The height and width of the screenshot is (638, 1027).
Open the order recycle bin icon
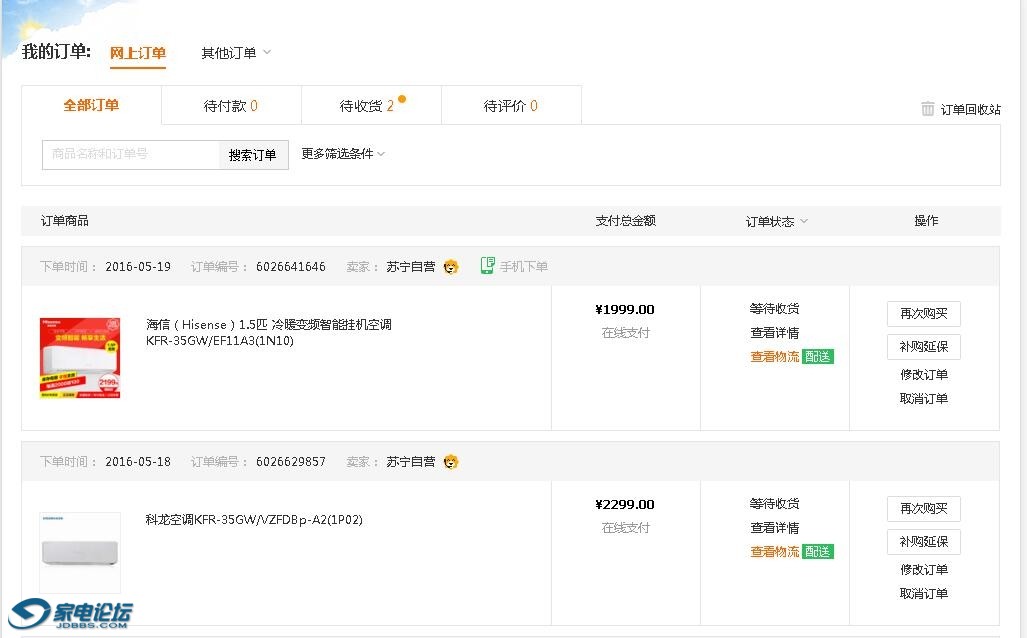point(927,109)
